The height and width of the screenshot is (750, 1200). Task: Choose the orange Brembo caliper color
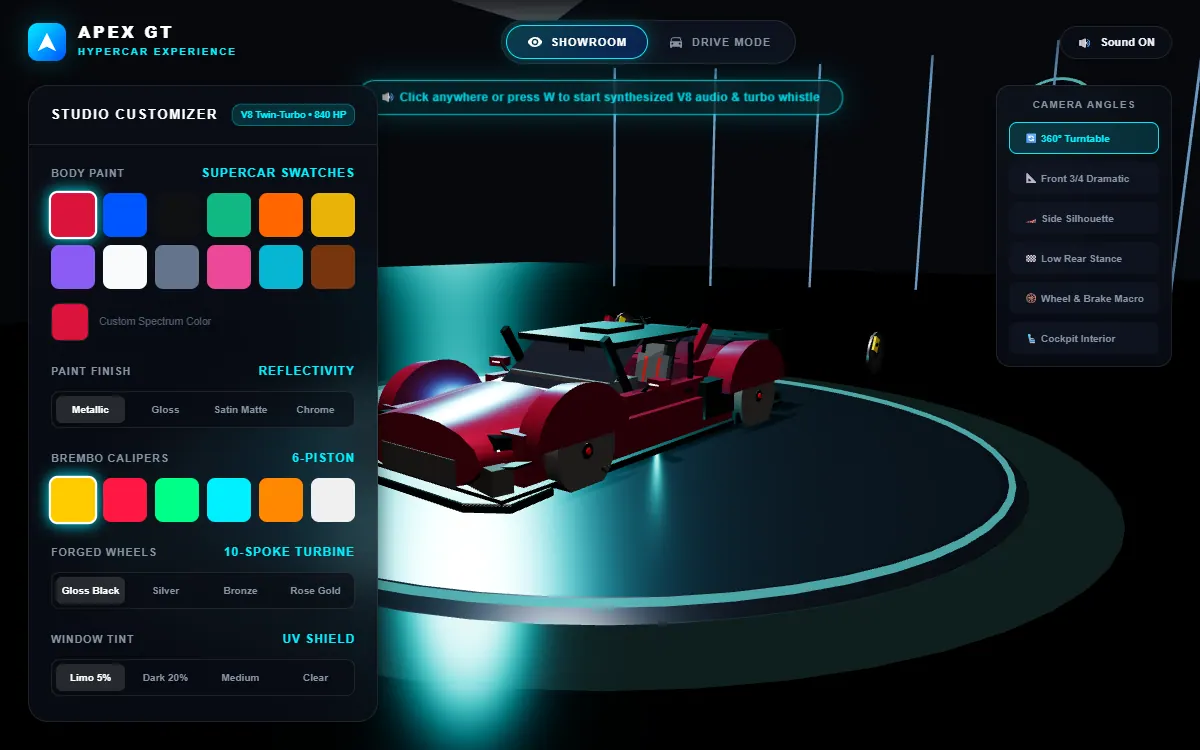(x=281, y=500)
